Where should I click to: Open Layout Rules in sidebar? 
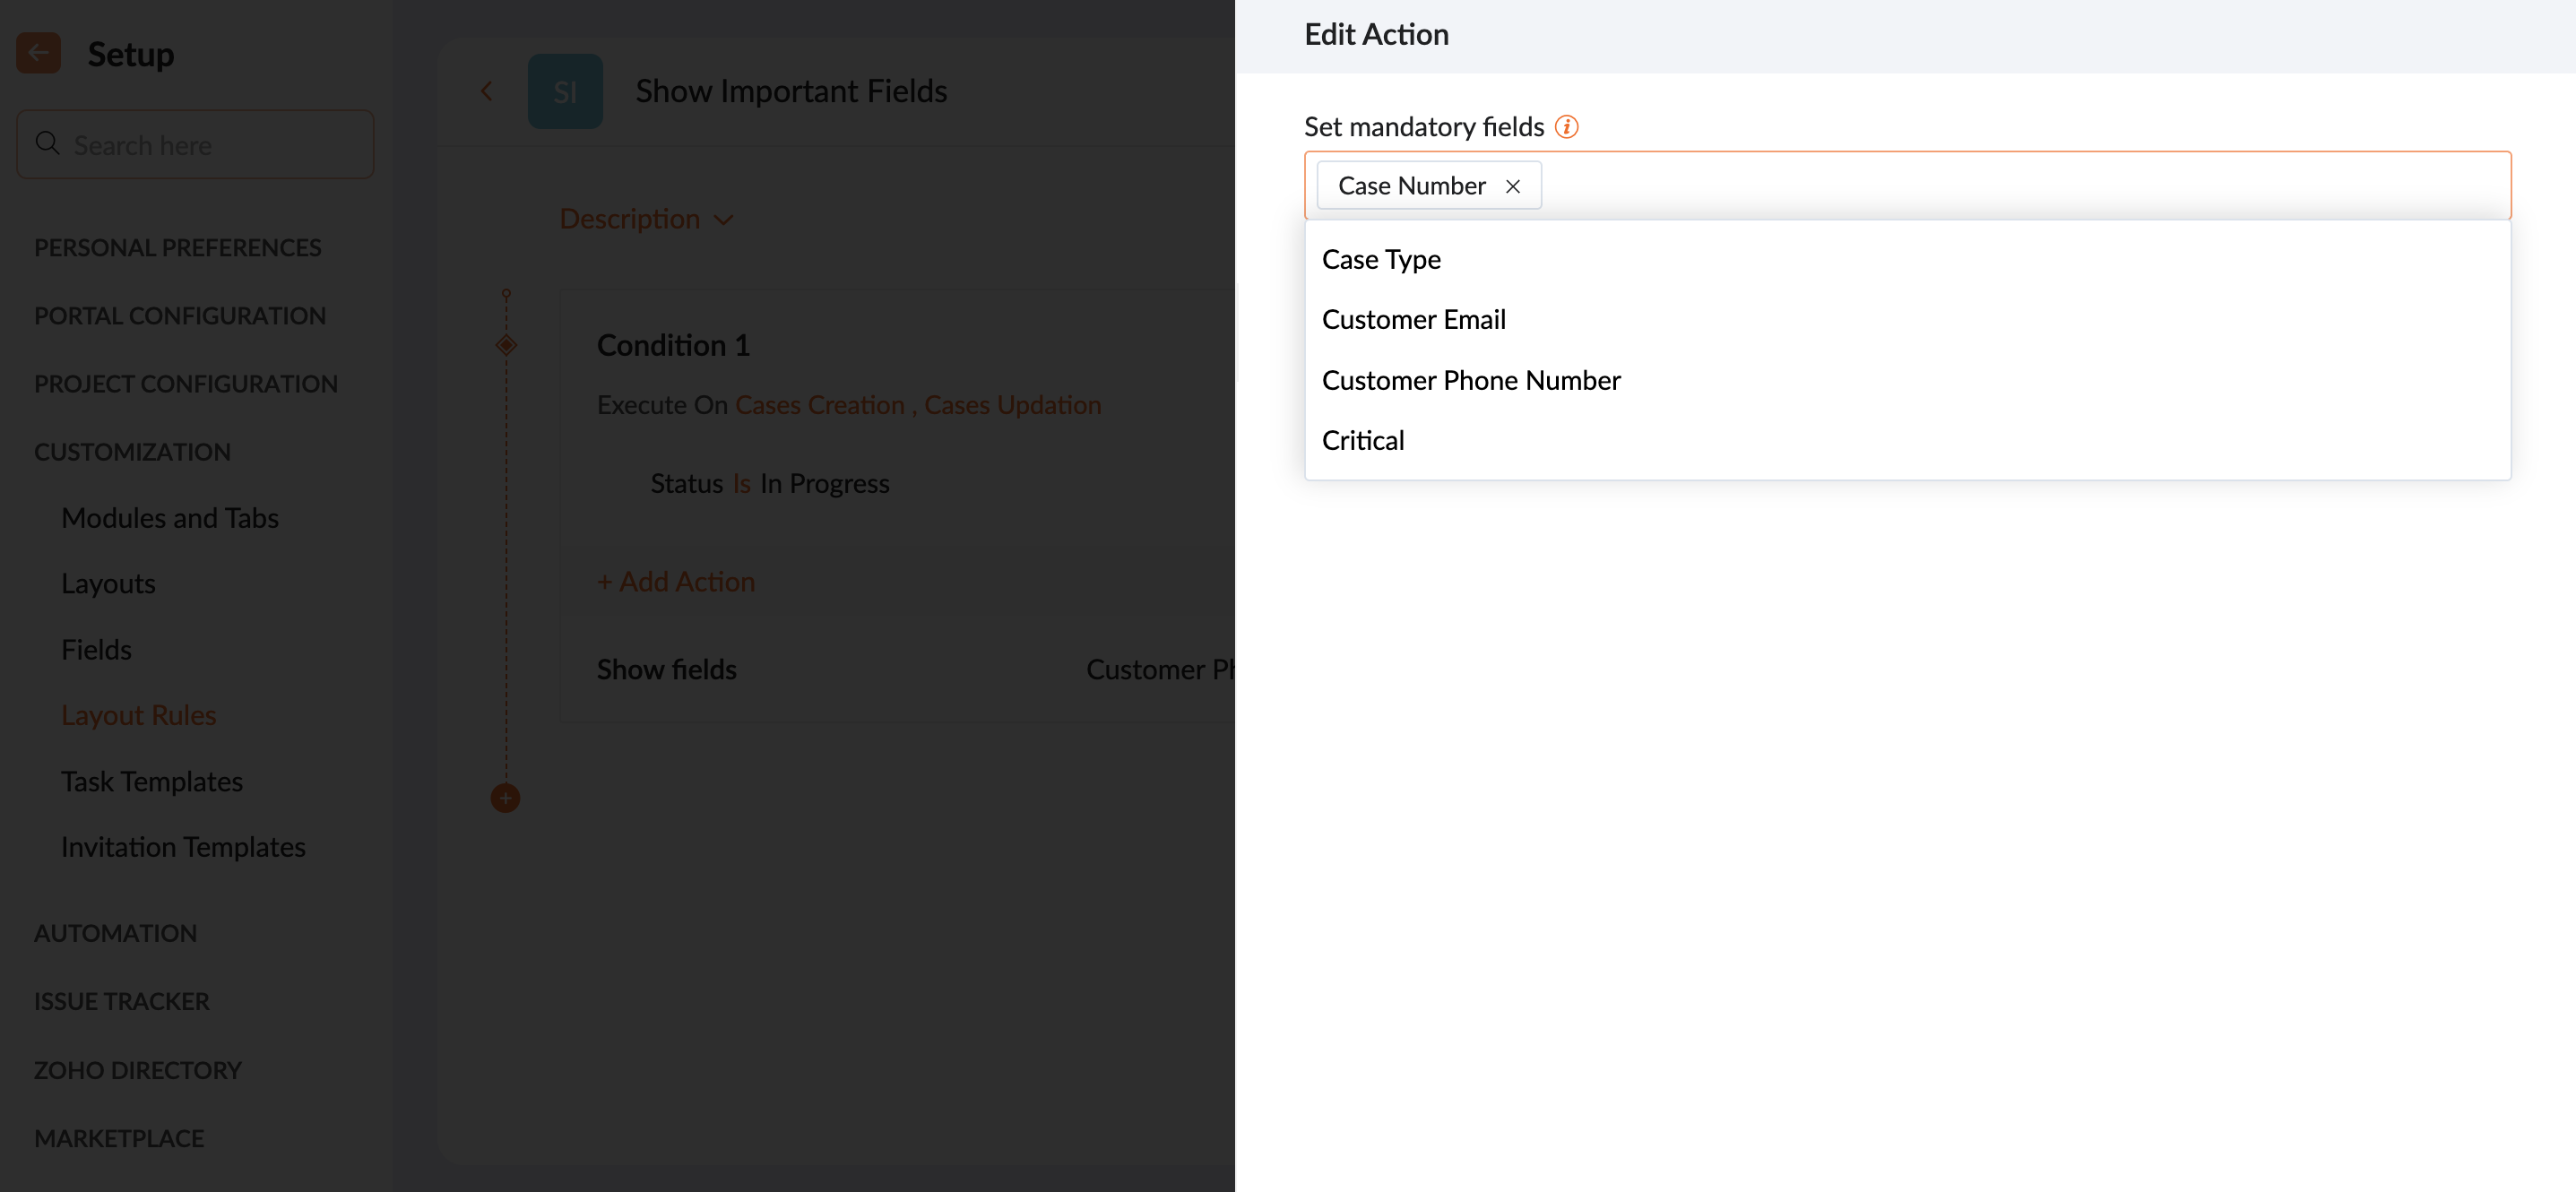coord(139,715)
